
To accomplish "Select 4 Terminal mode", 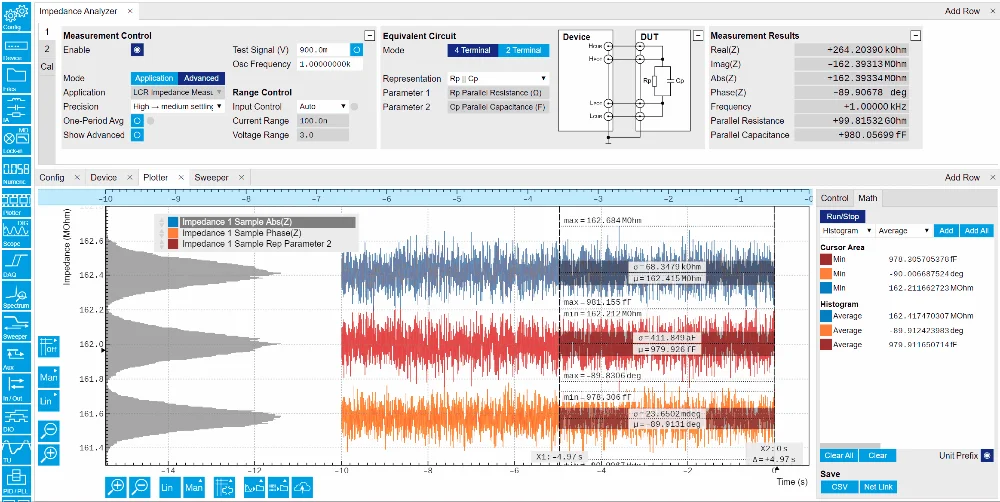I will point(472,50).
